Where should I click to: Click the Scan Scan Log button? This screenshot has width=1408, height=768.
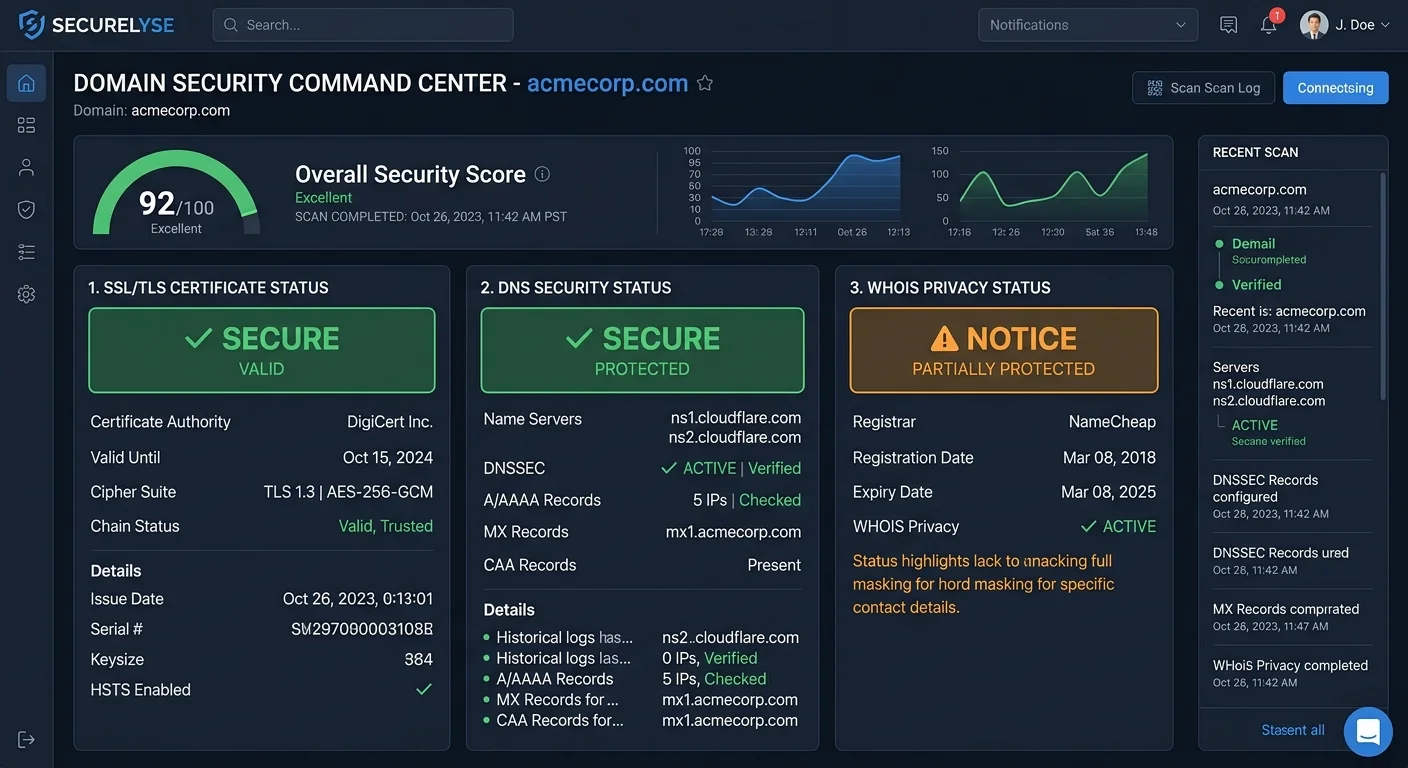tap(1203, 88)
